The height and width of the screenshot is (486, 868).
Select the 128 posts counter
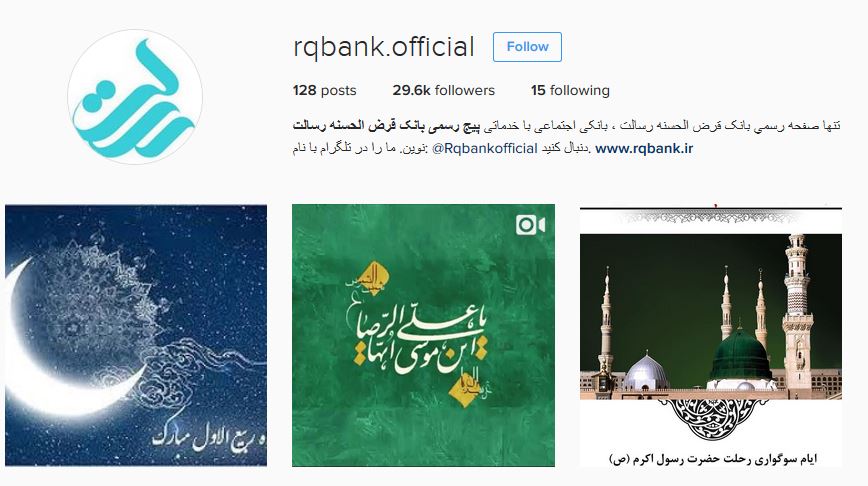click(x=324, y=90)
